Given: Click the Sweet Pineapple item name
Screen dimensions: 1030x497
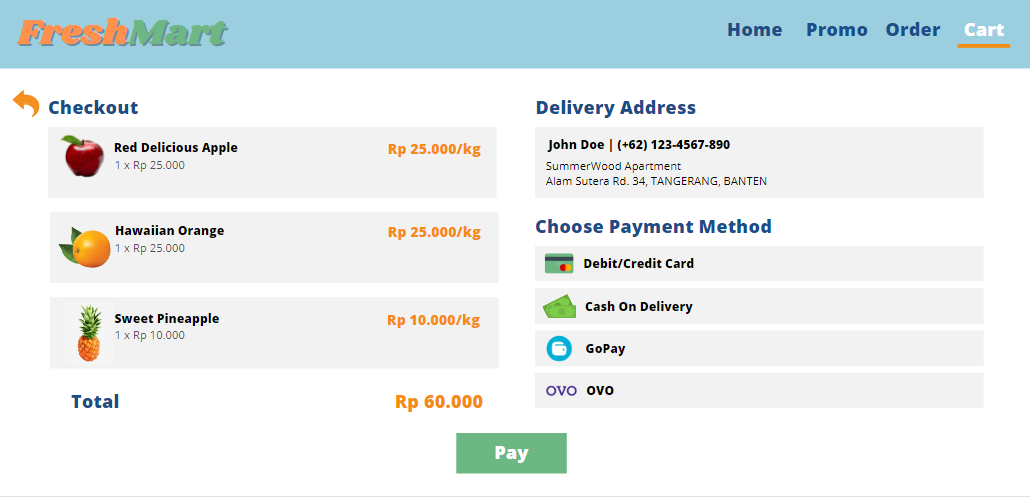Looking at the screenshot, I should click(166, 319).
